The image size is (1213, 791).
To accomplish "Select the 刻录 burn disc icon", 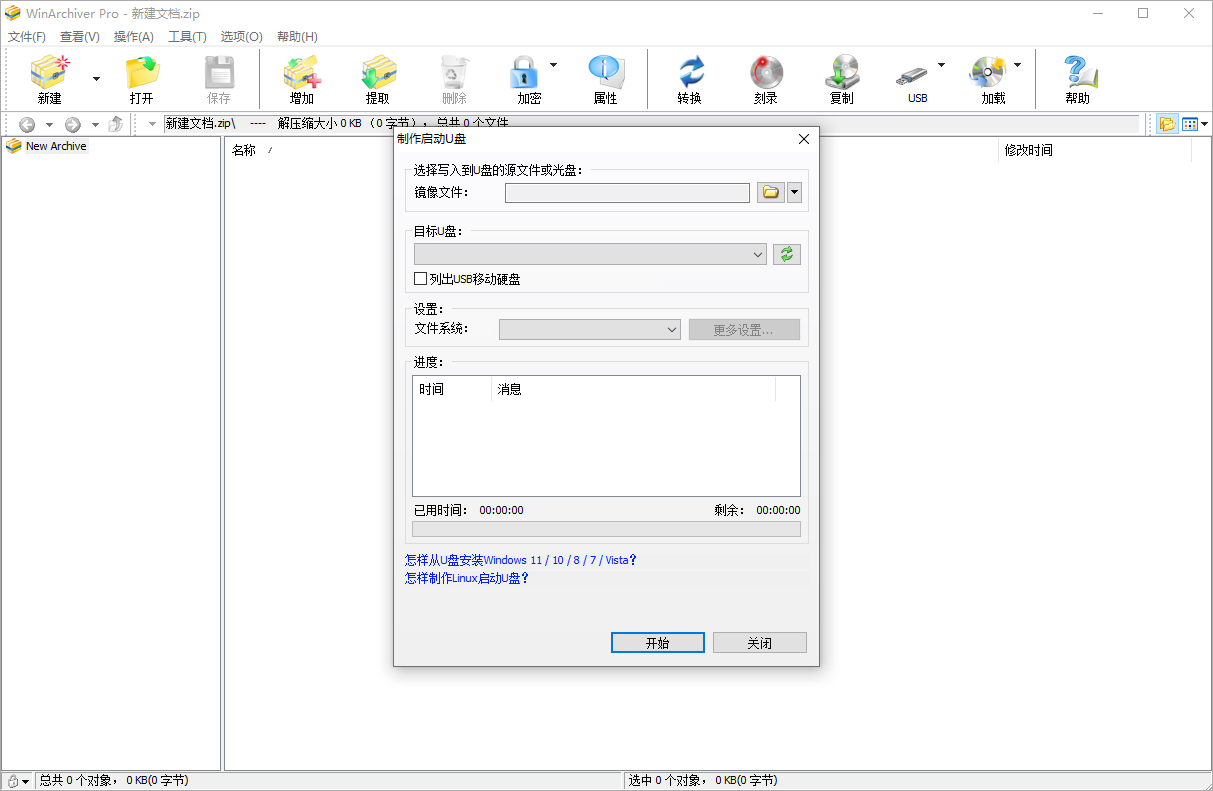I will click(764, 78).
